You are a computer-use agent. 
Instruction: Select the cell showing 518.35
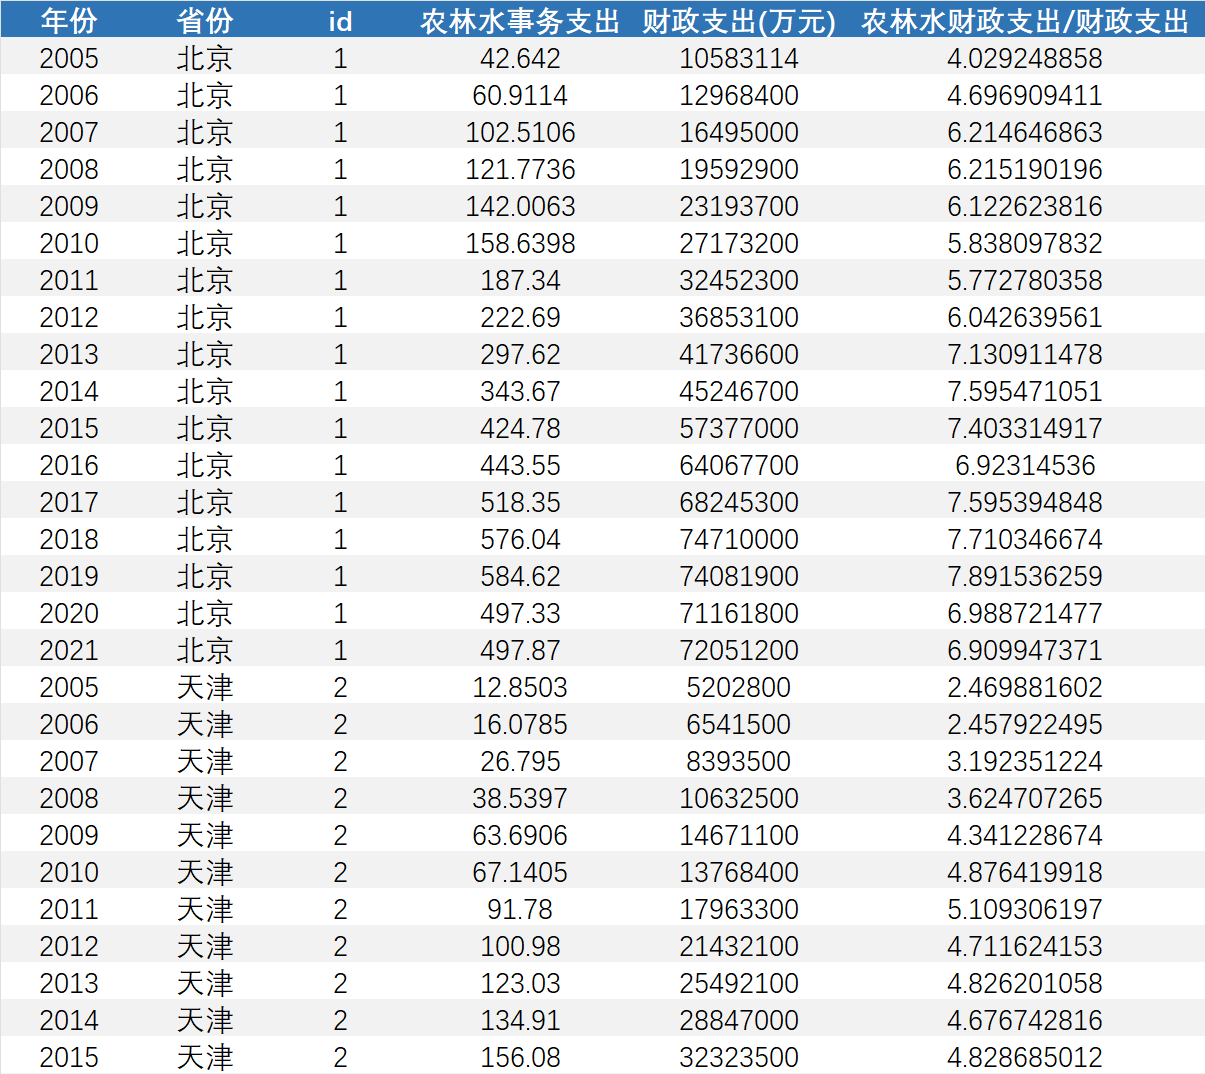(x=520, y=503)
